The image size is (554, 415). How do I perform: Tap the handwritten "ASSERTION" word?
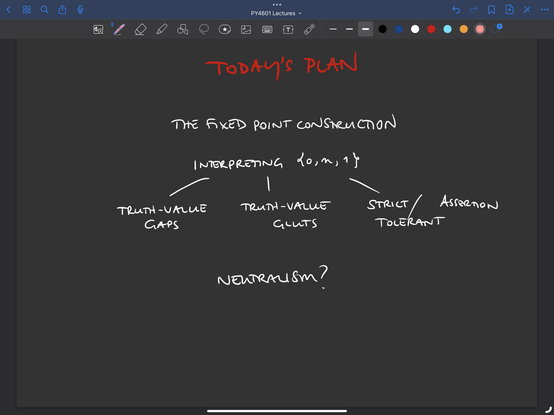click(x=469, y=203)
